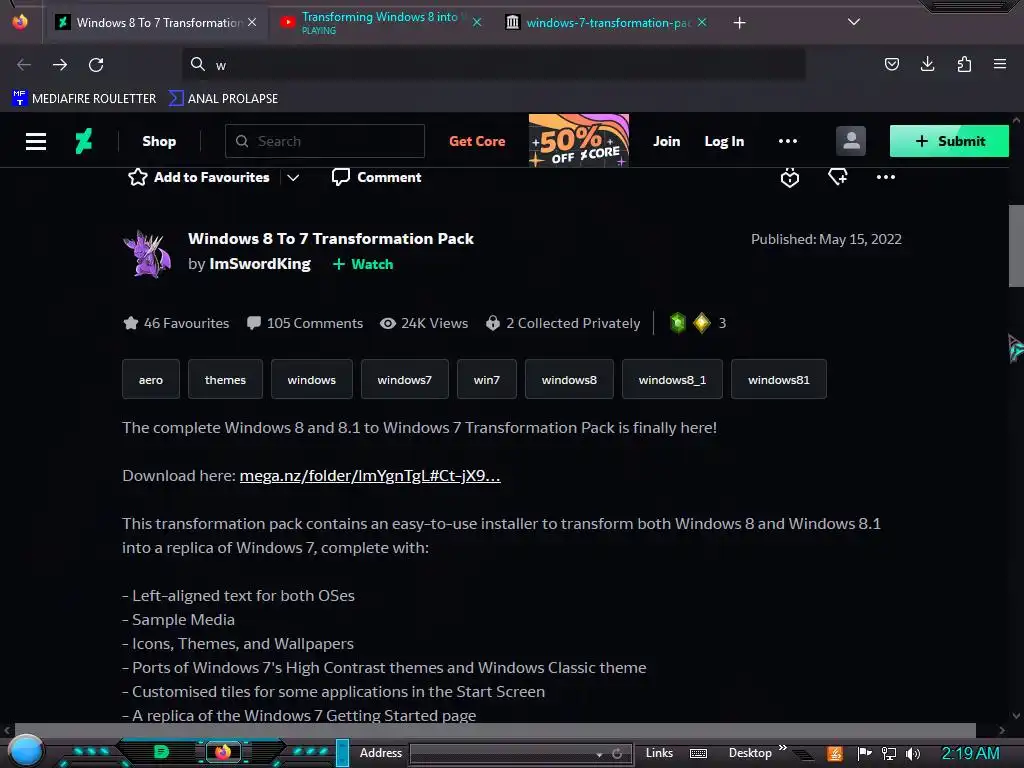Select the windows81 tag
1024x768 pixels.
[x=778, y=379]
